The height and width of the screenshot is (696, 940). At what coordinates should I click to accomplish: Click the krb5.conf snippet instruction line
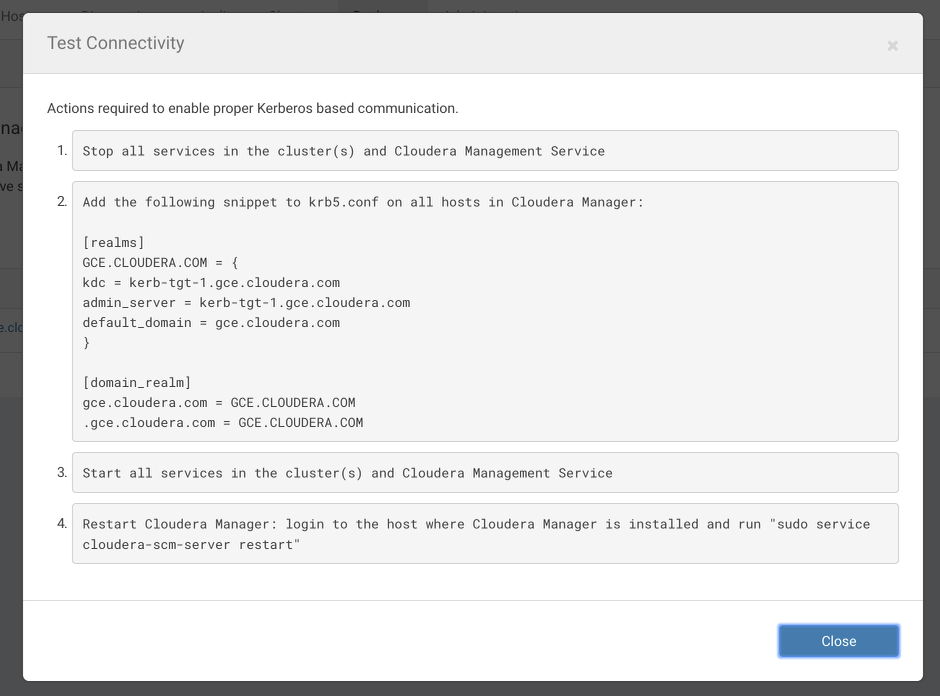(363, 202)
